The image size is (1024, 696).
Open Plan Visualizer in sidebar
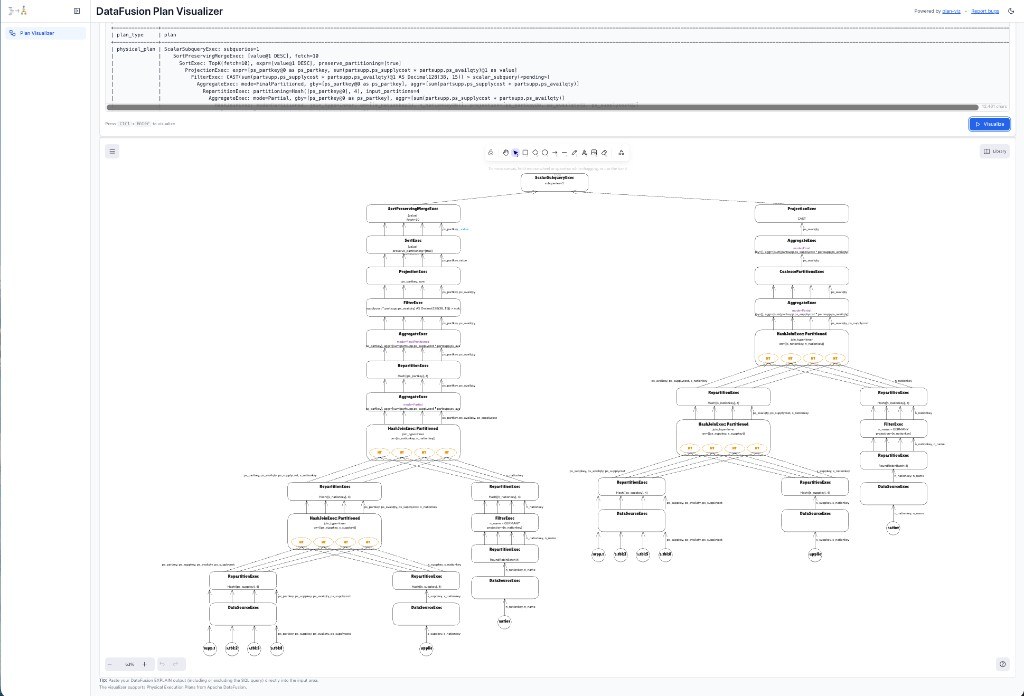point(45,33)
